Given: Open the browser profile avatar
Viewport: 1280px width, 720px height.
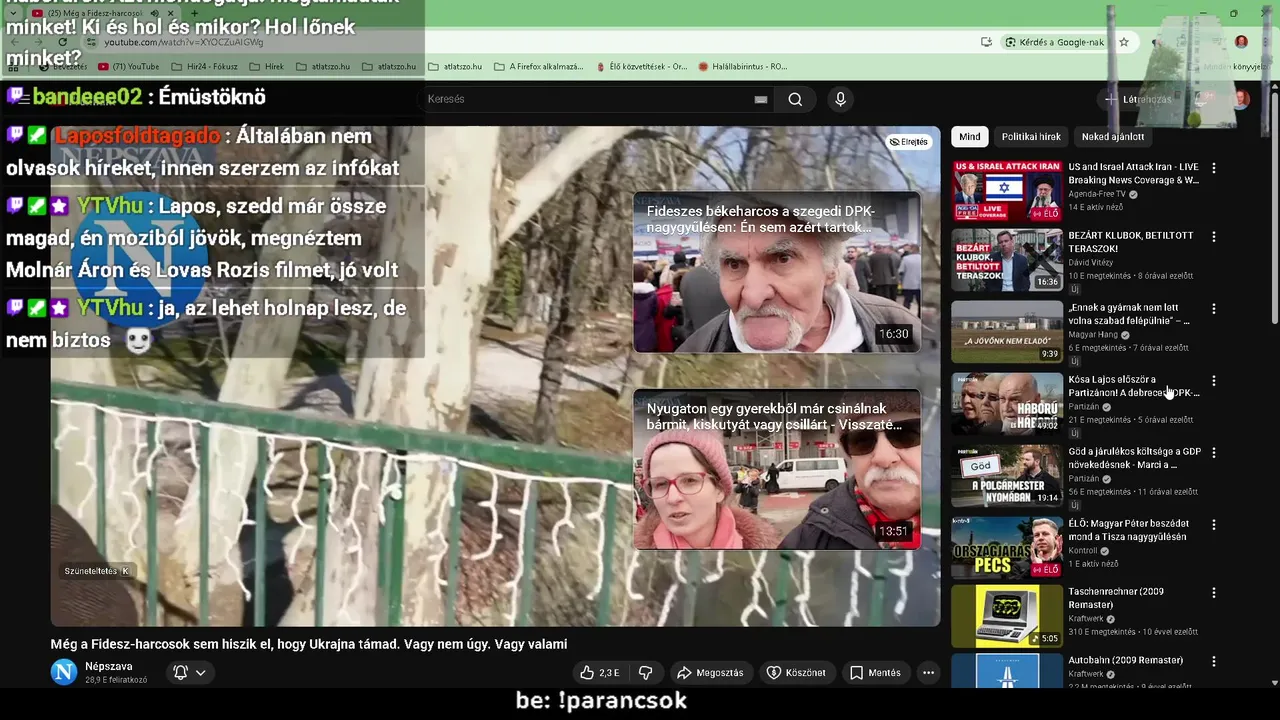Looking at the screenshot, I should pos(1241,42).
